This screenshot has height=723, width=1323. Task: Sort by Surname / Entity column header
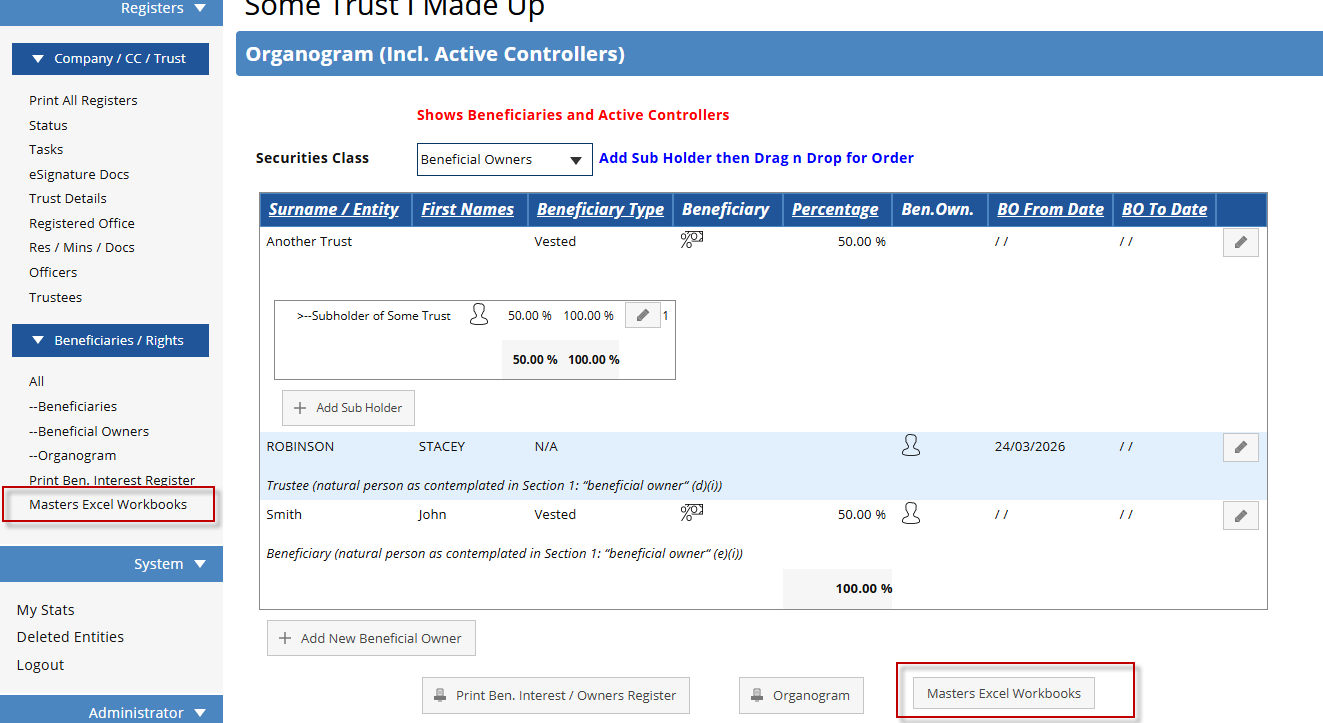(x=334, y=209)
